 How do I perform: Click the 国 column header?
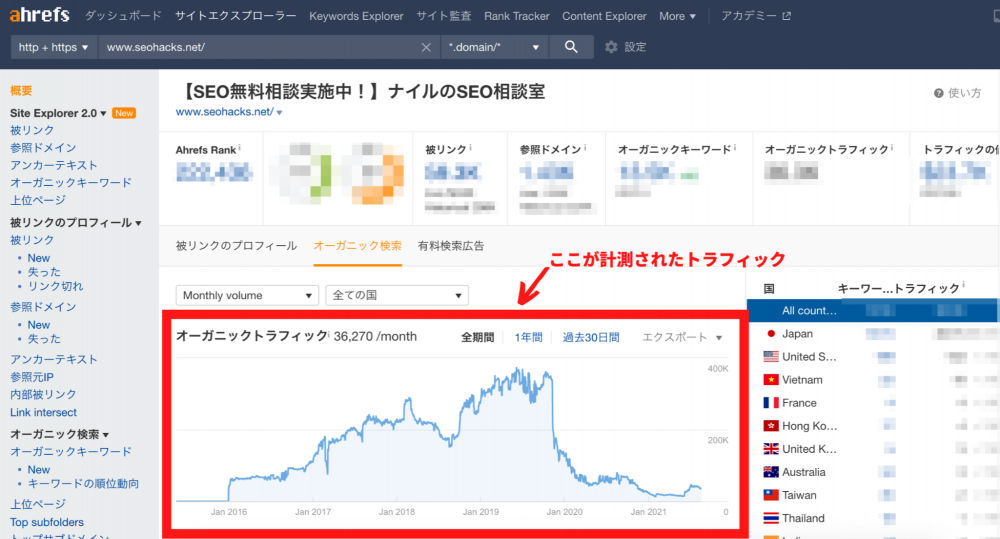[769, 288]
